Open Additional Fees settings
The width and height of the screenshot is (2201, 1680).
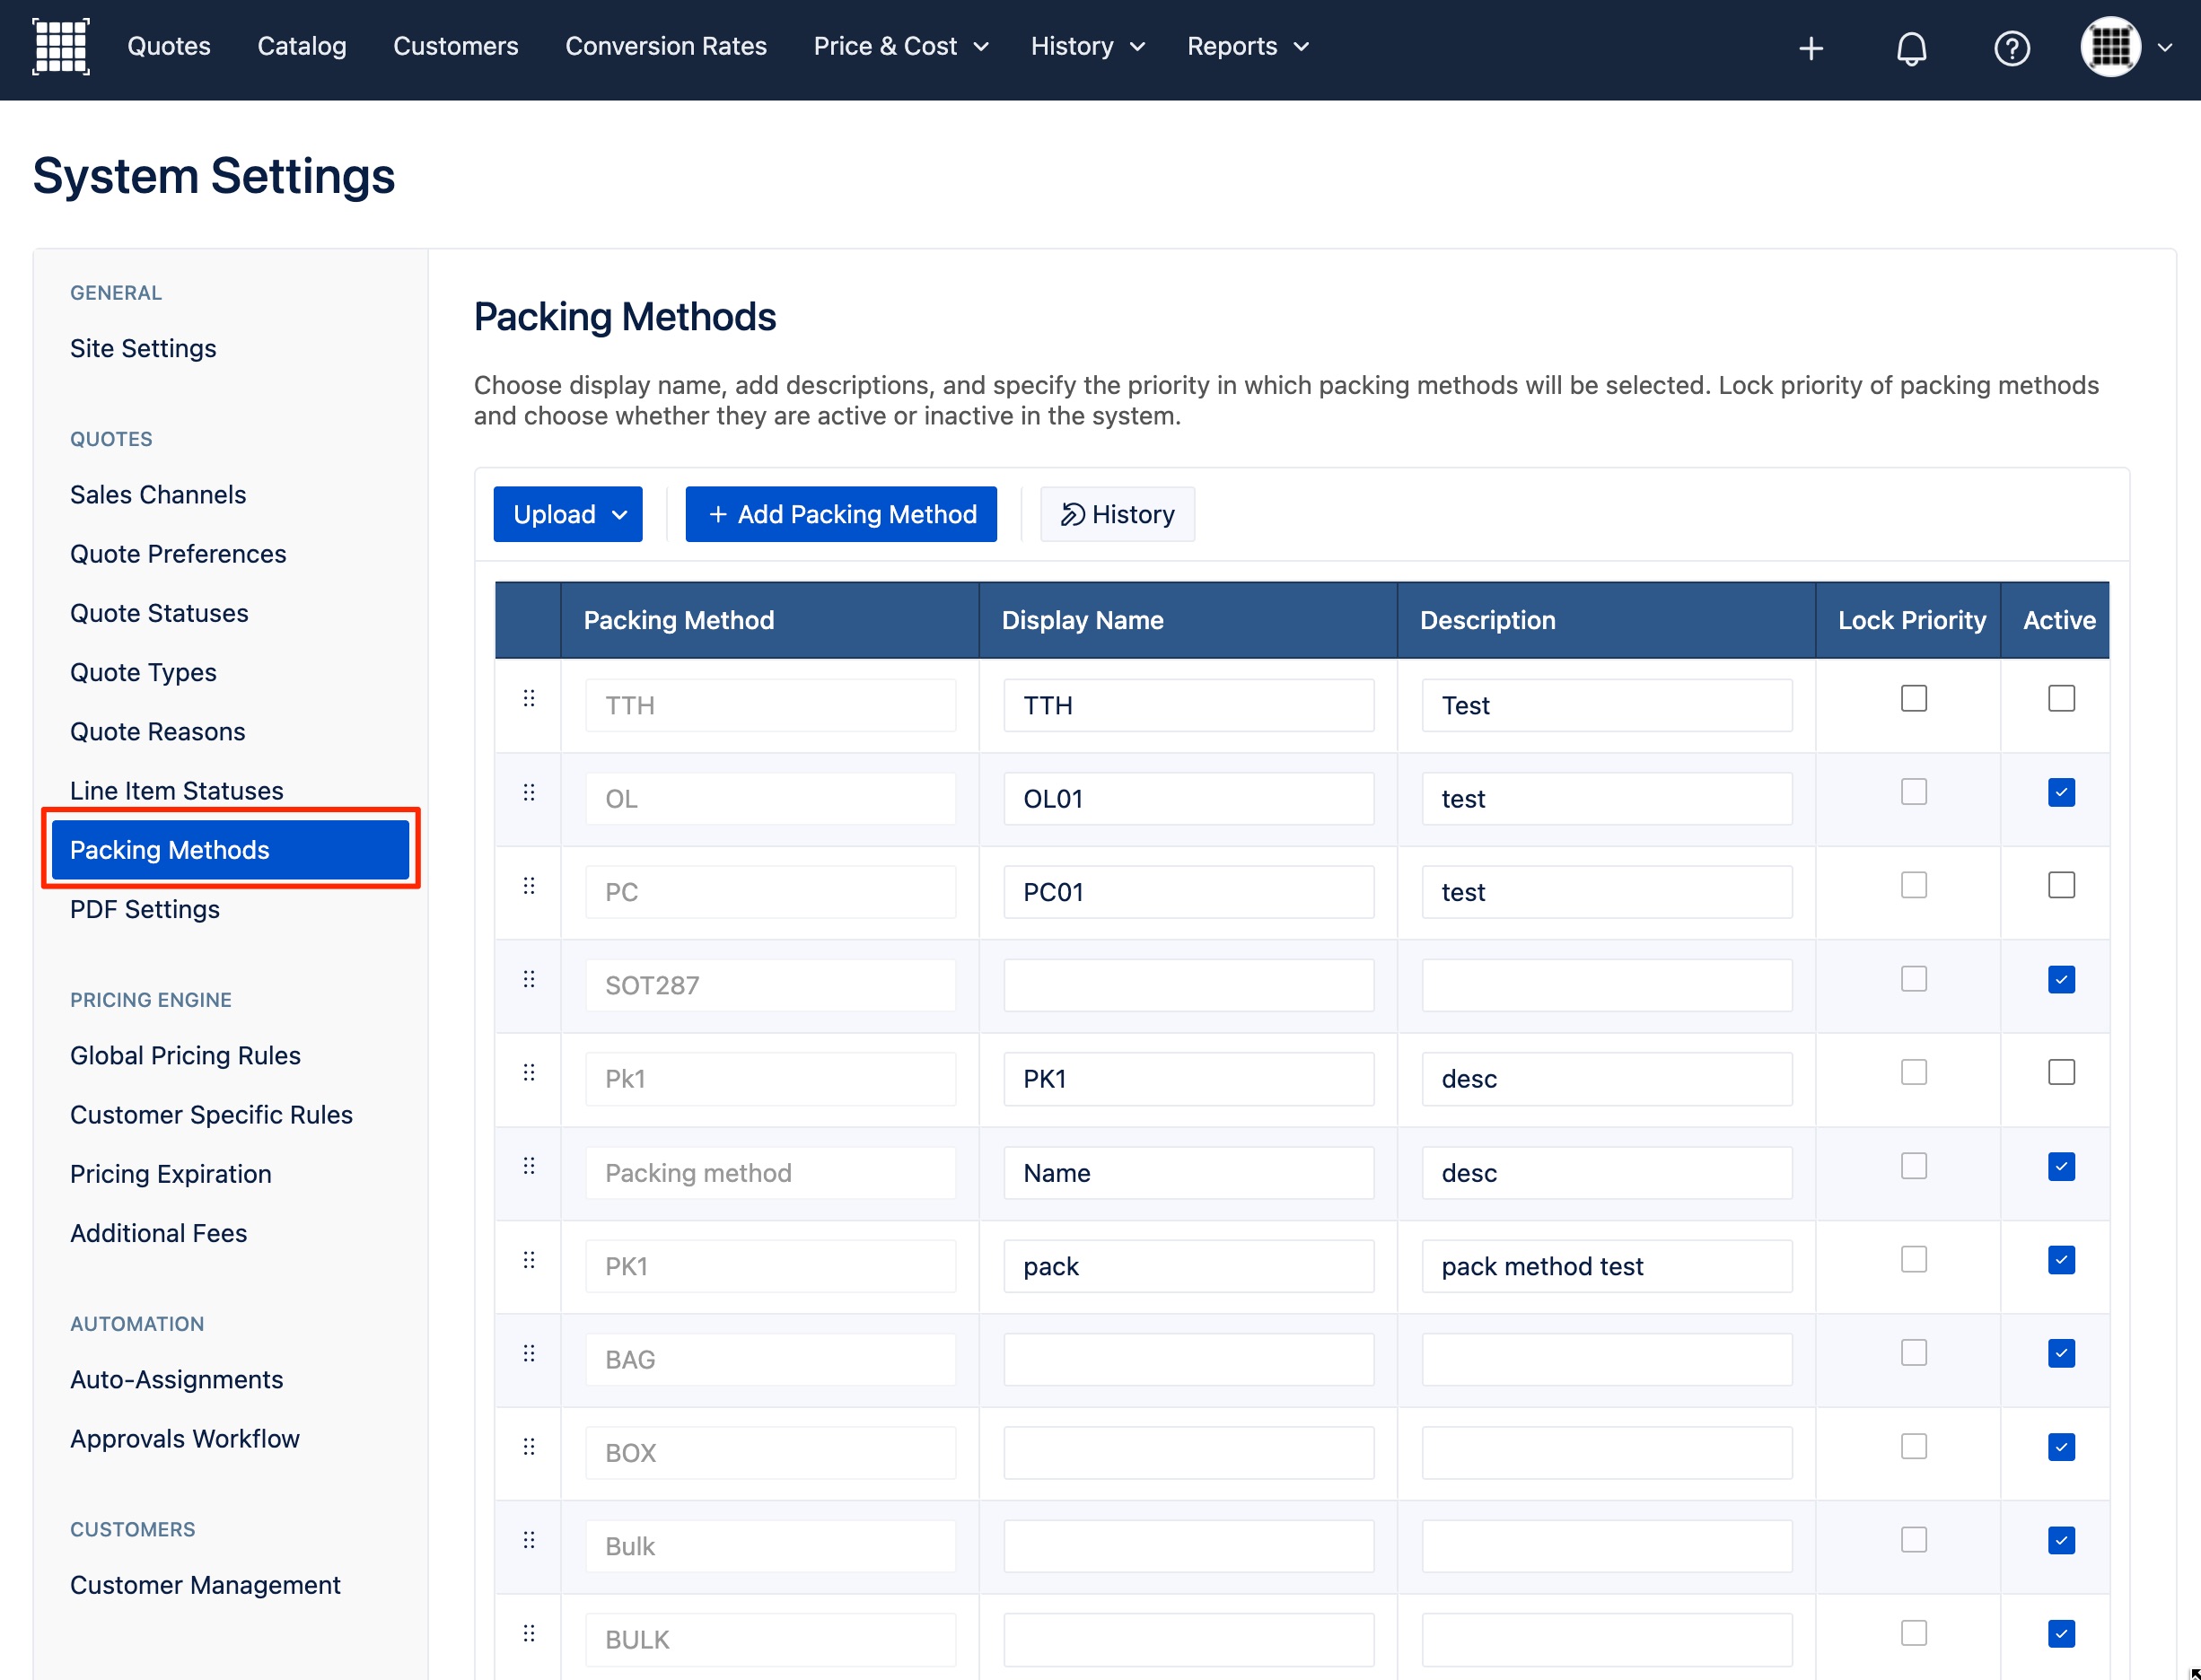[158, 1232]
